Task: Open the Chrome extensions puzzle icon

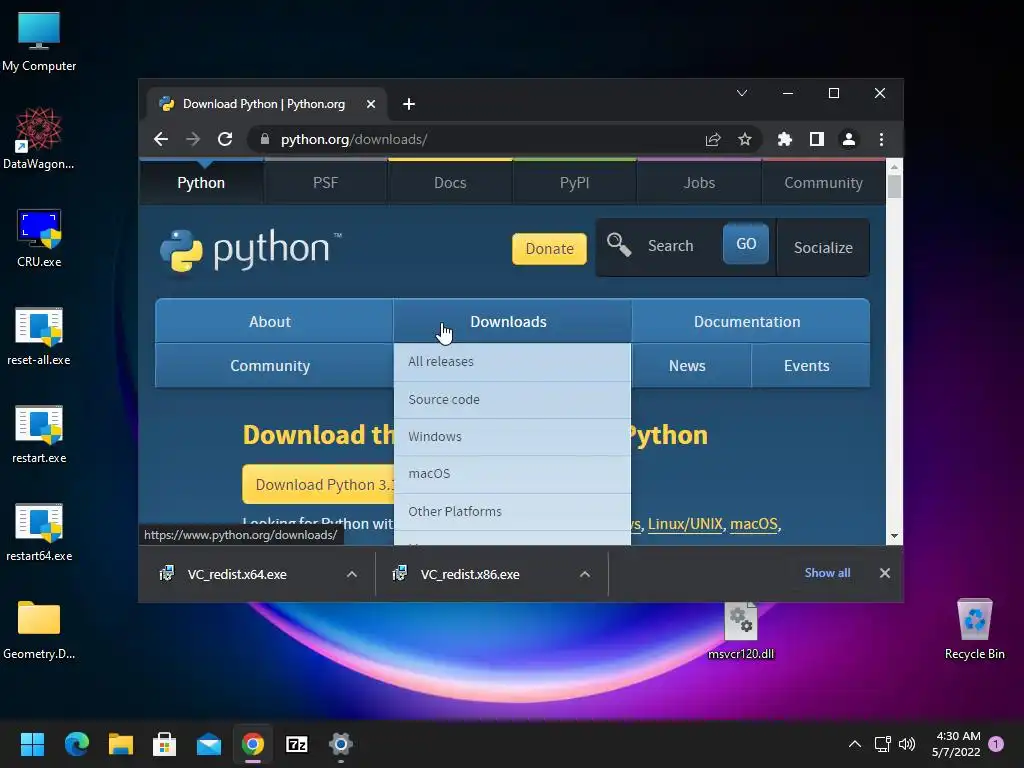Action: 784,139
